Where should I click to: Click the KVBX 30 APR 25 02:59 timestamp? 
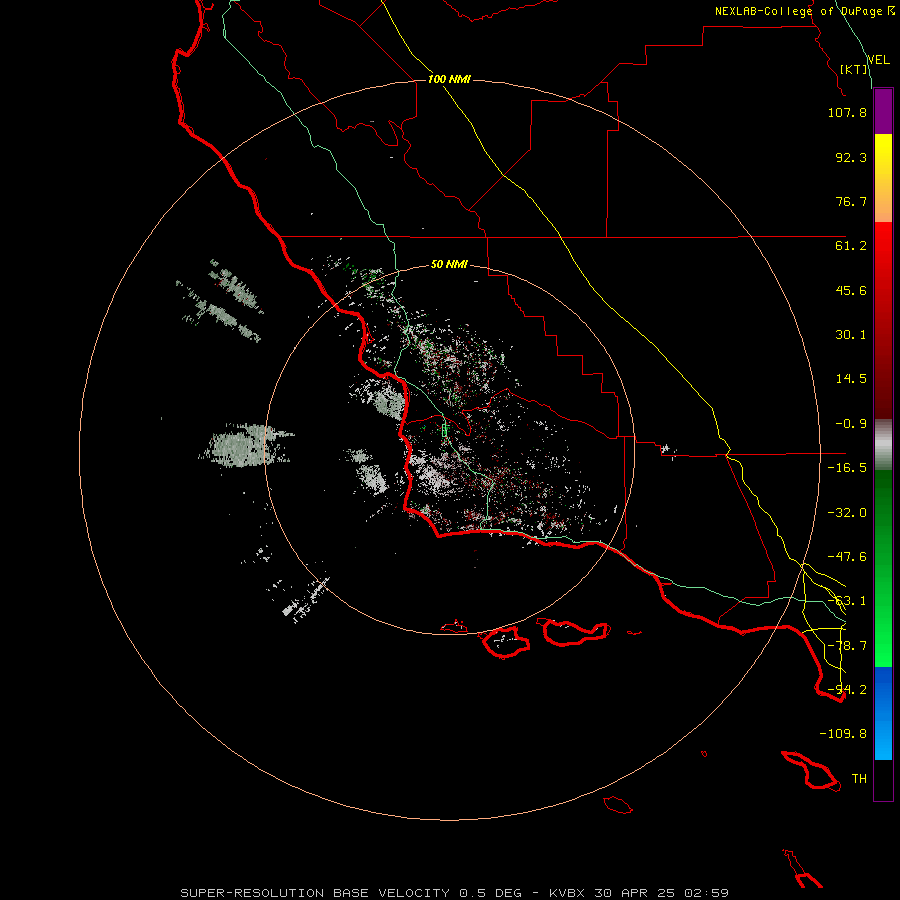639,893
